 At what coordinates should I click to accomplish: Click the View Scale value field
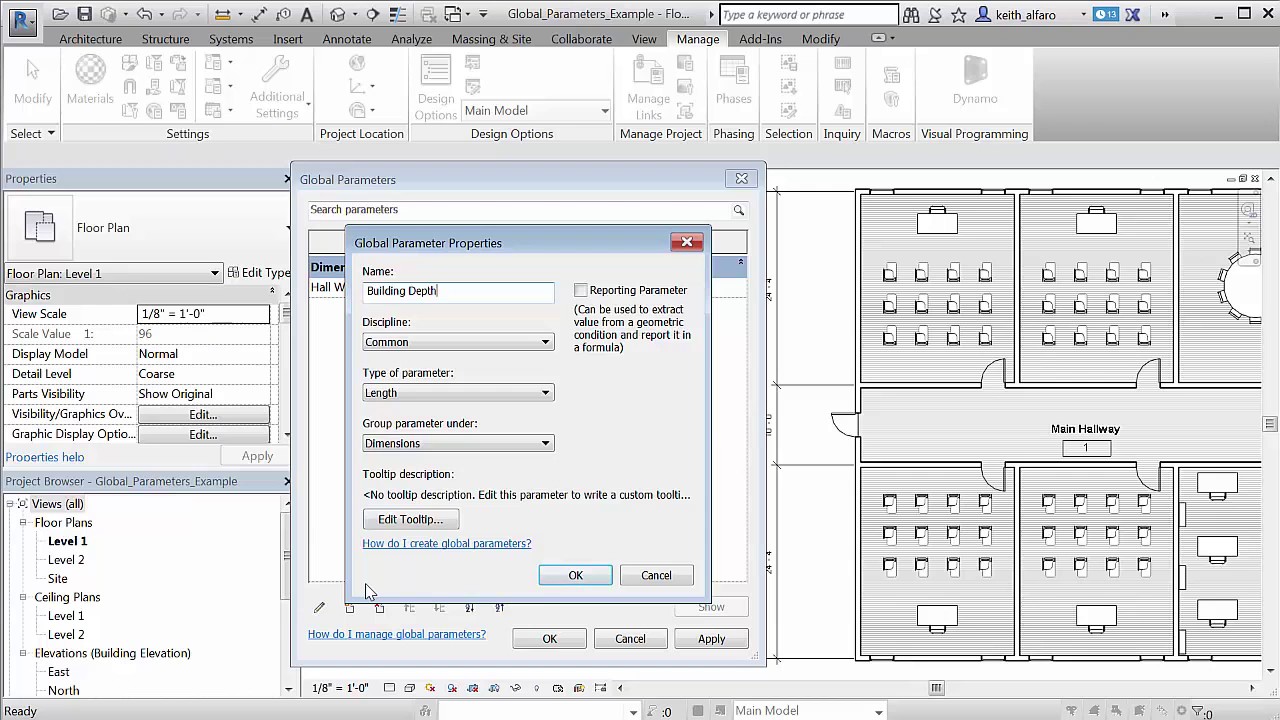pos(203,314)
